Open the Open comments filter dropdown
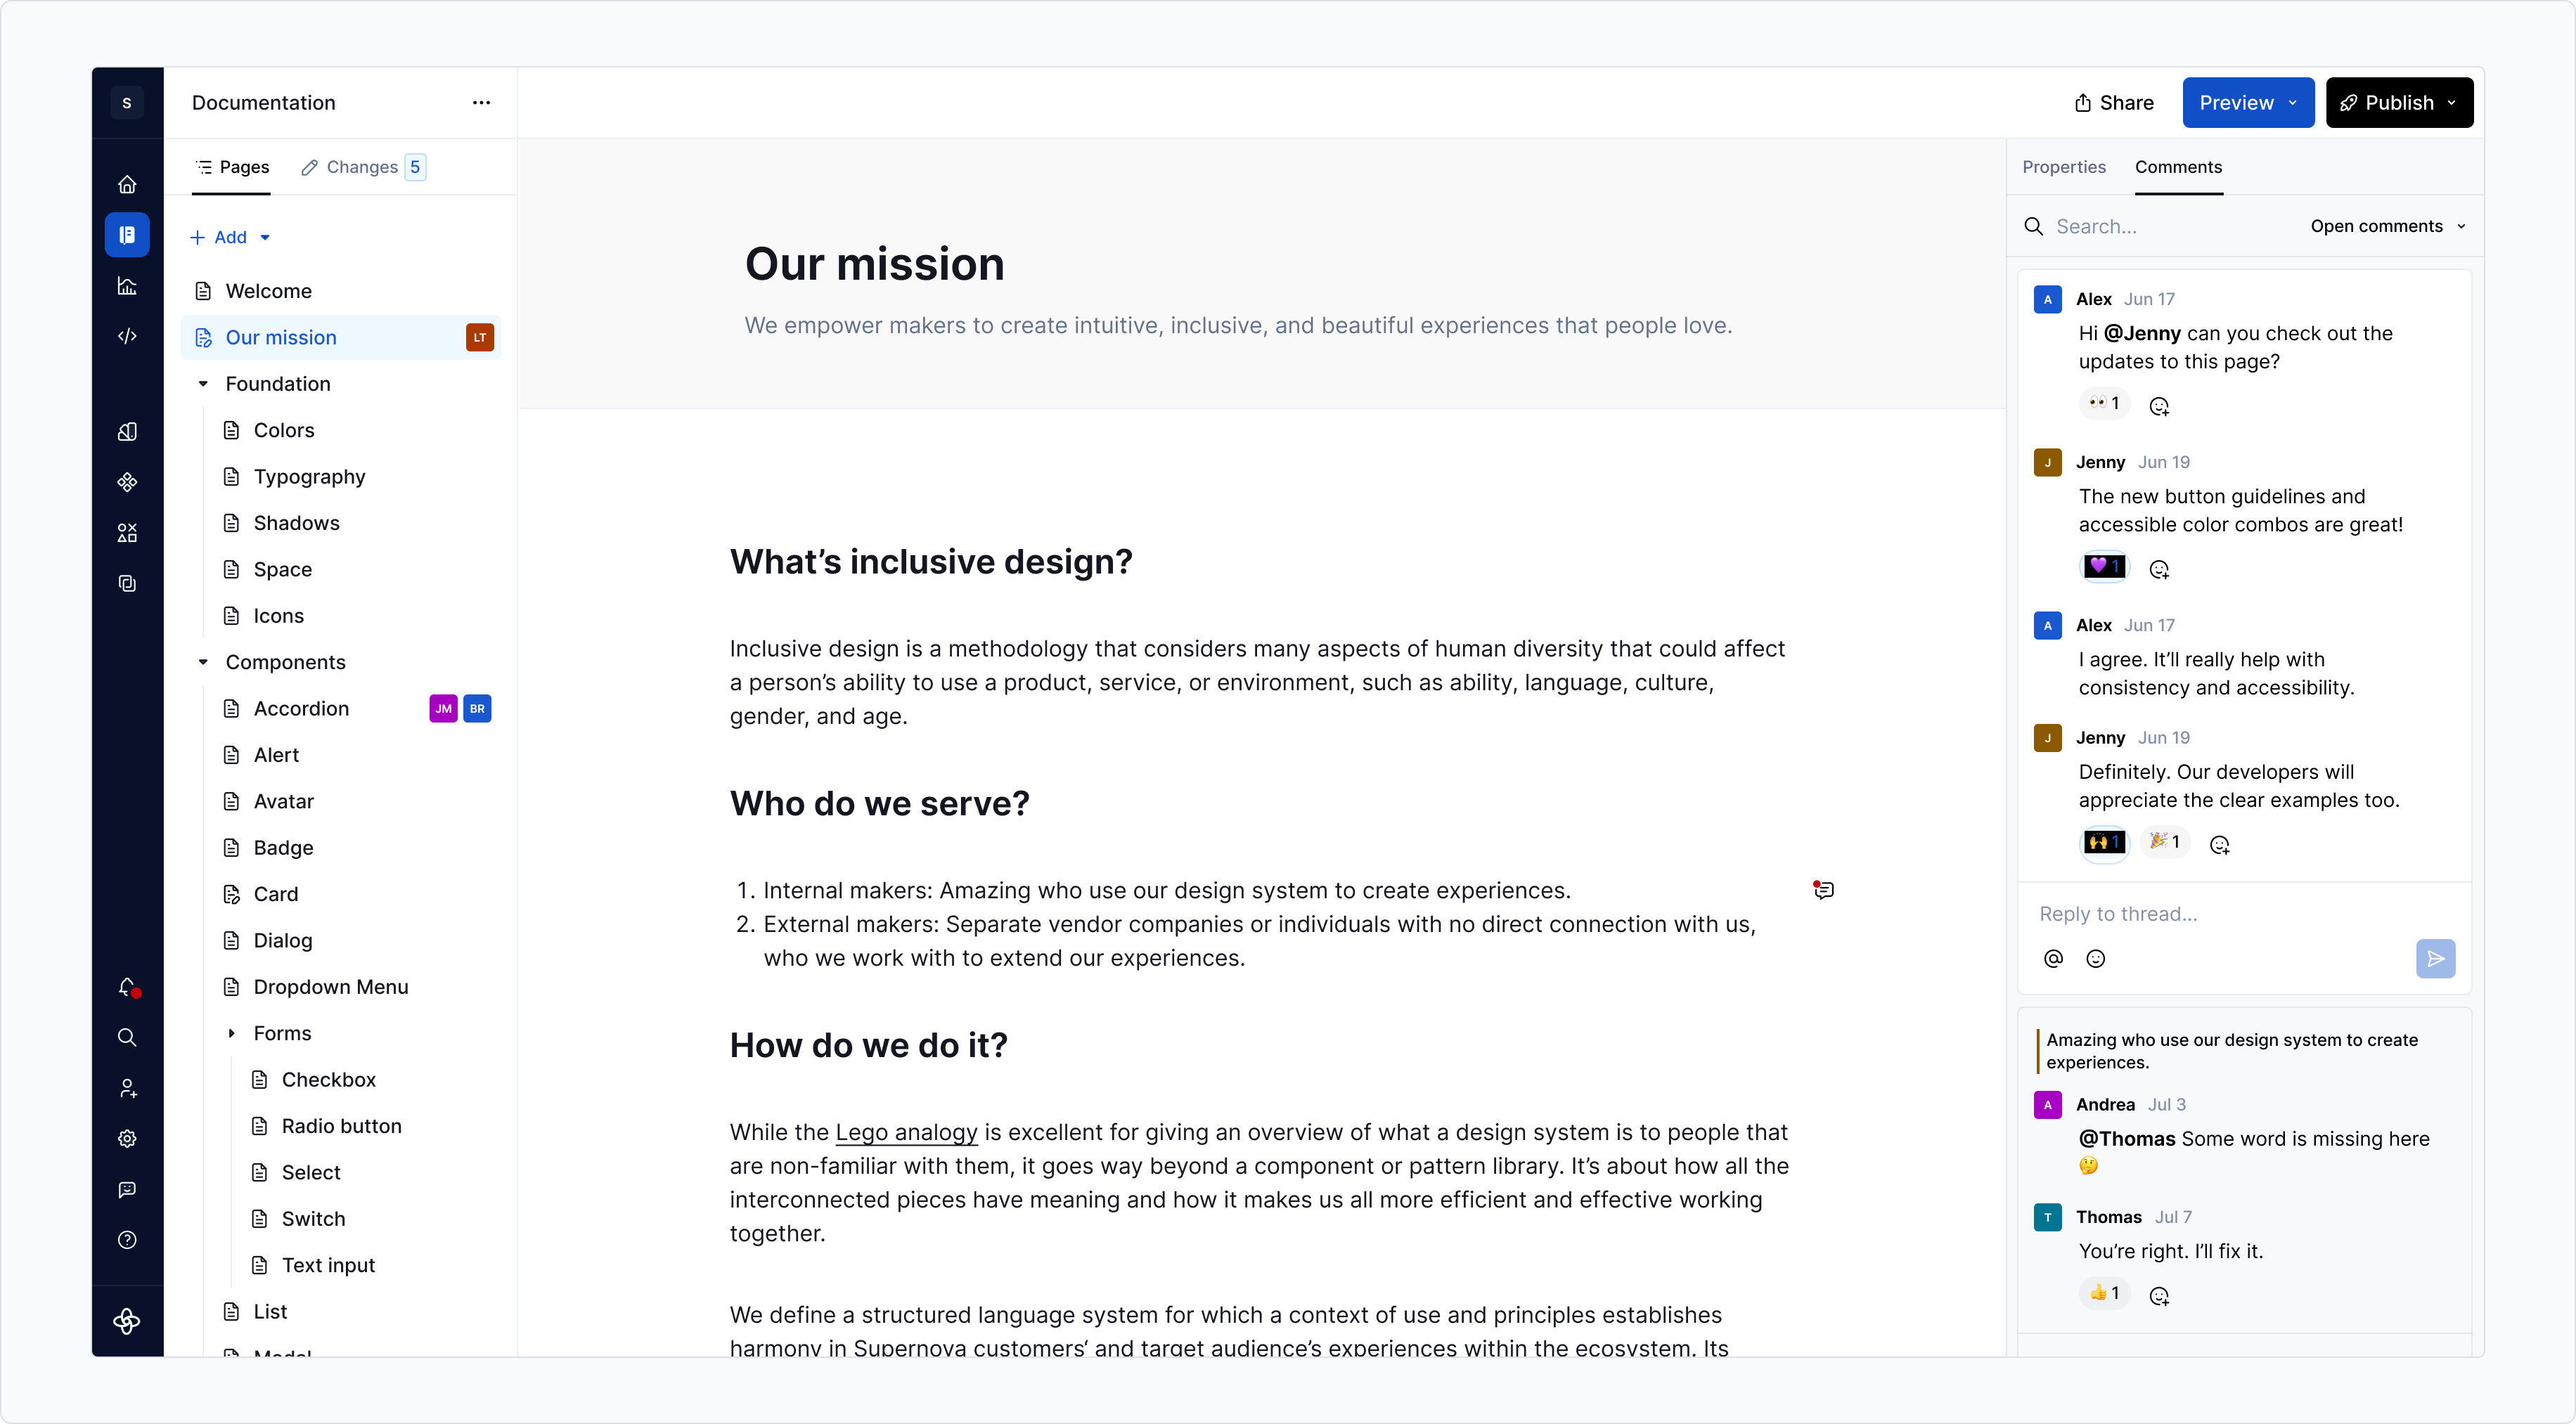The width and height of the screenshot is (2576, 1424). point(2387,226)
